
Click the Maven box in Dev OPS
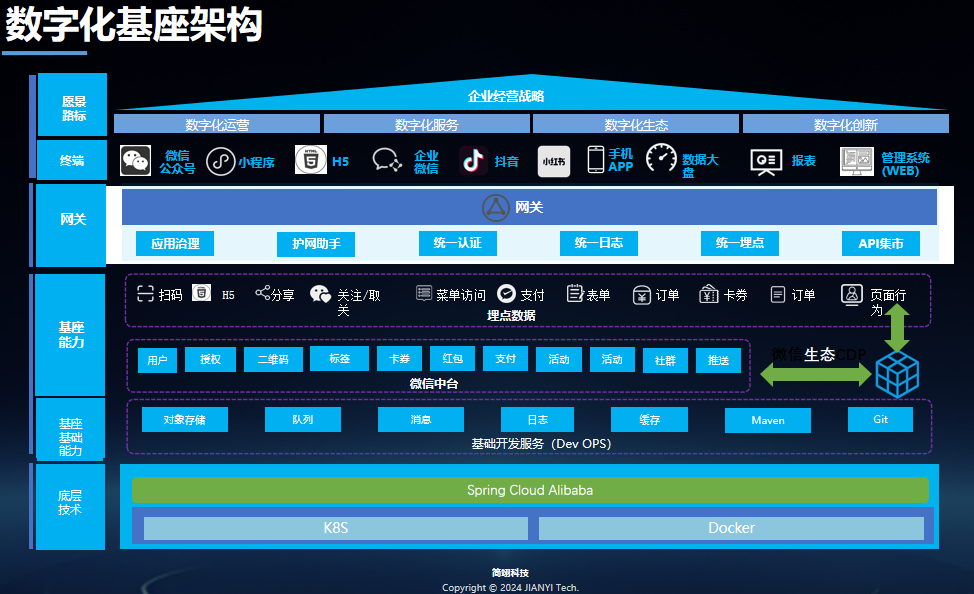tap(768, 420)
